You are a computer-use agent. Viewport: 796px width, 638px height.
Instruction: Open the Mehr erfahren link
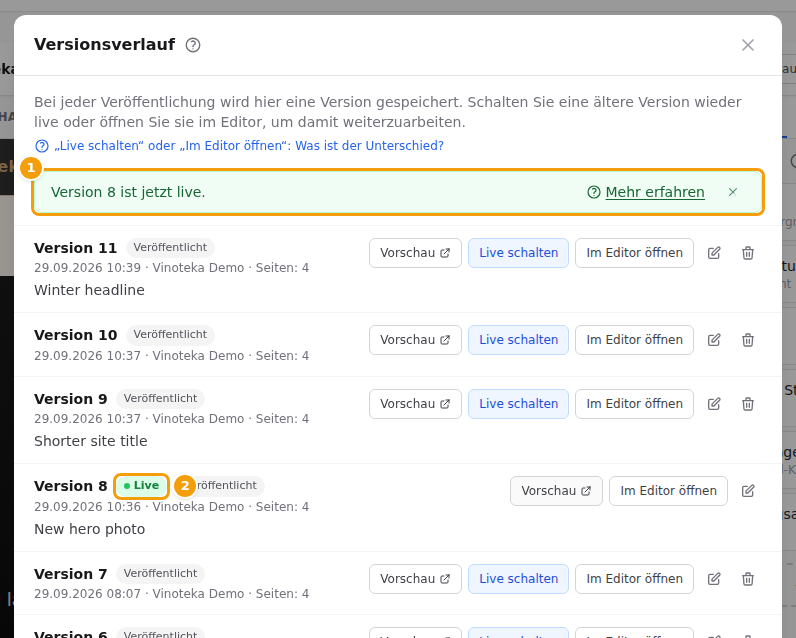[x=646, y=192]
